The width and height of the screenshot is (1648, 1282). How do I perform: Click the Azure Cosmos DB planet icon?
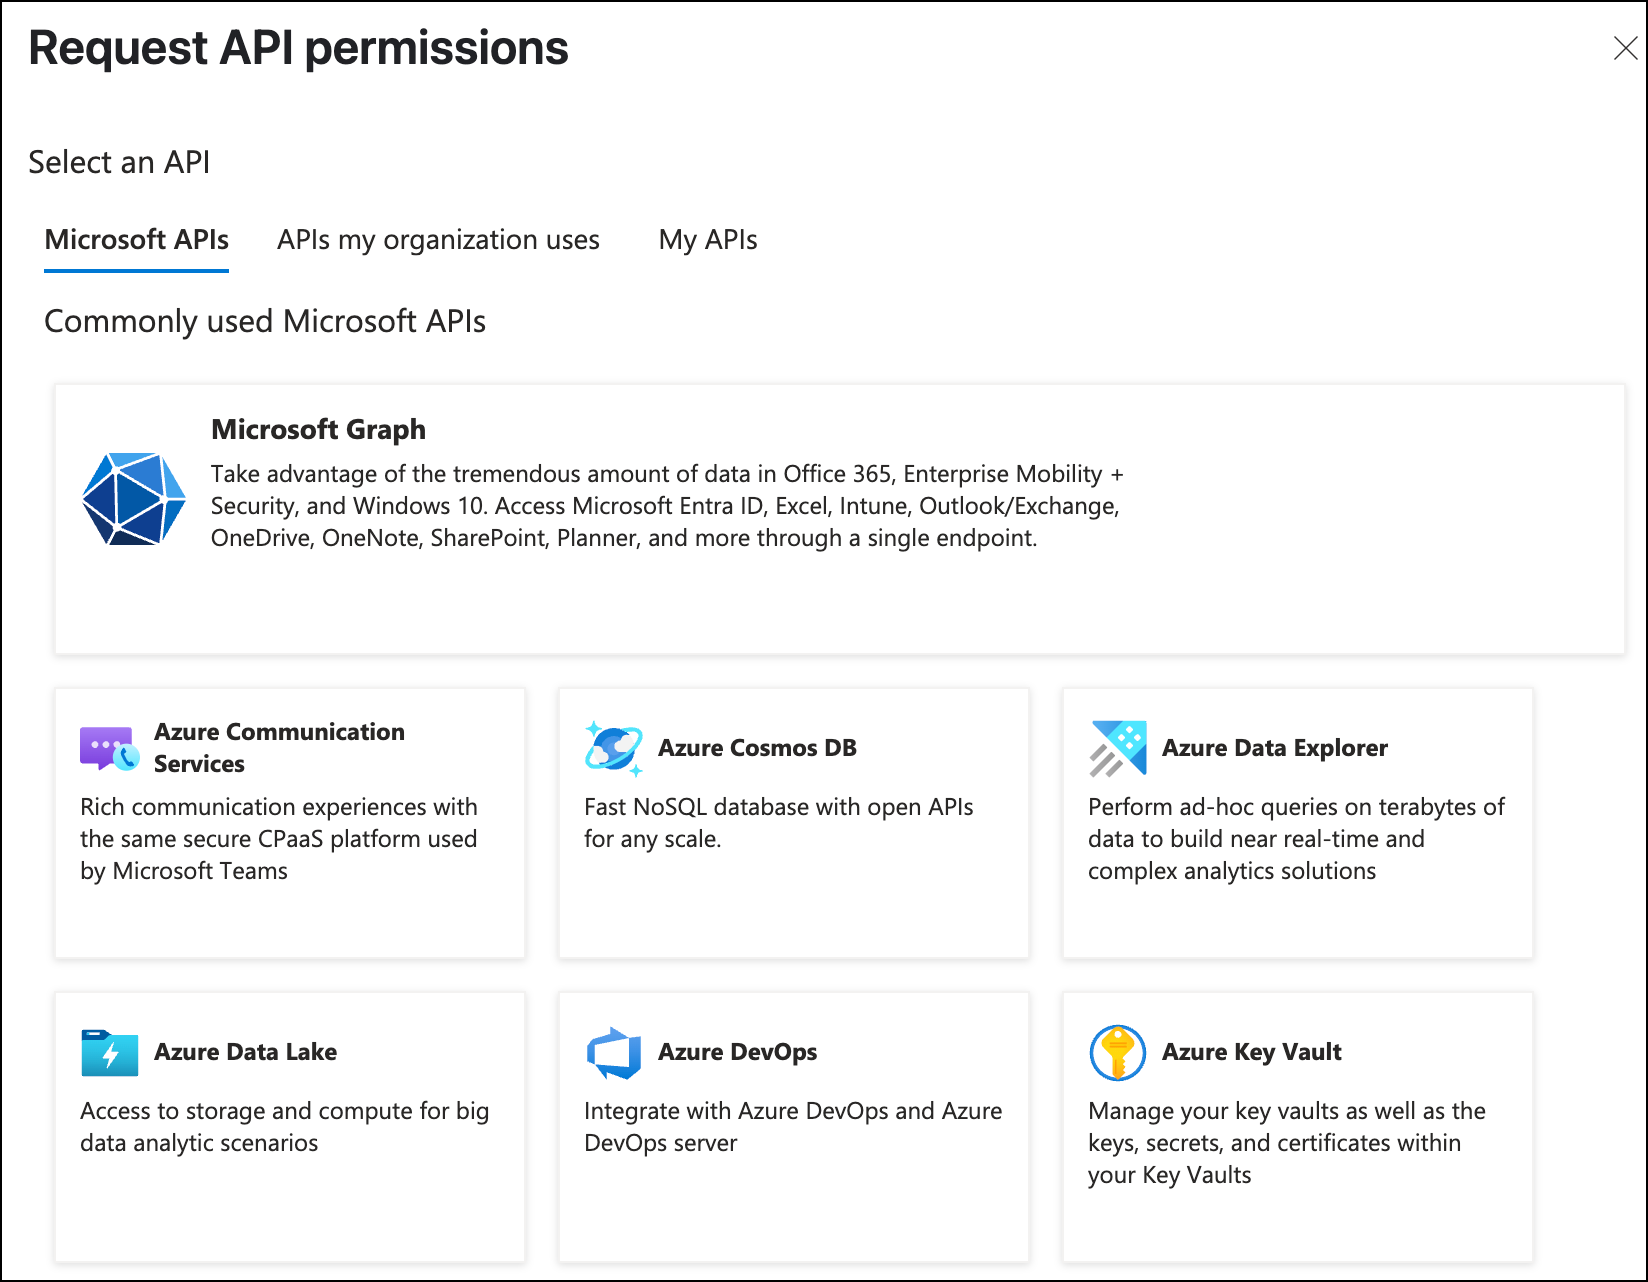(x=613, y=748)
